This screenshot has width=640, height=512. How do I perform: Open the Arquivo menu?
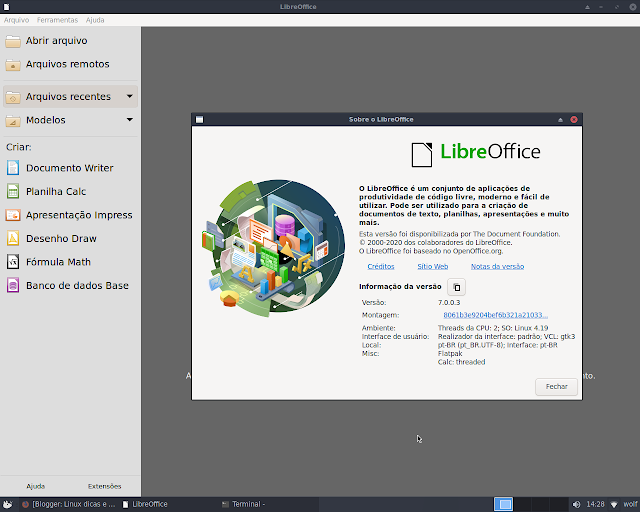tap(16, 20)
